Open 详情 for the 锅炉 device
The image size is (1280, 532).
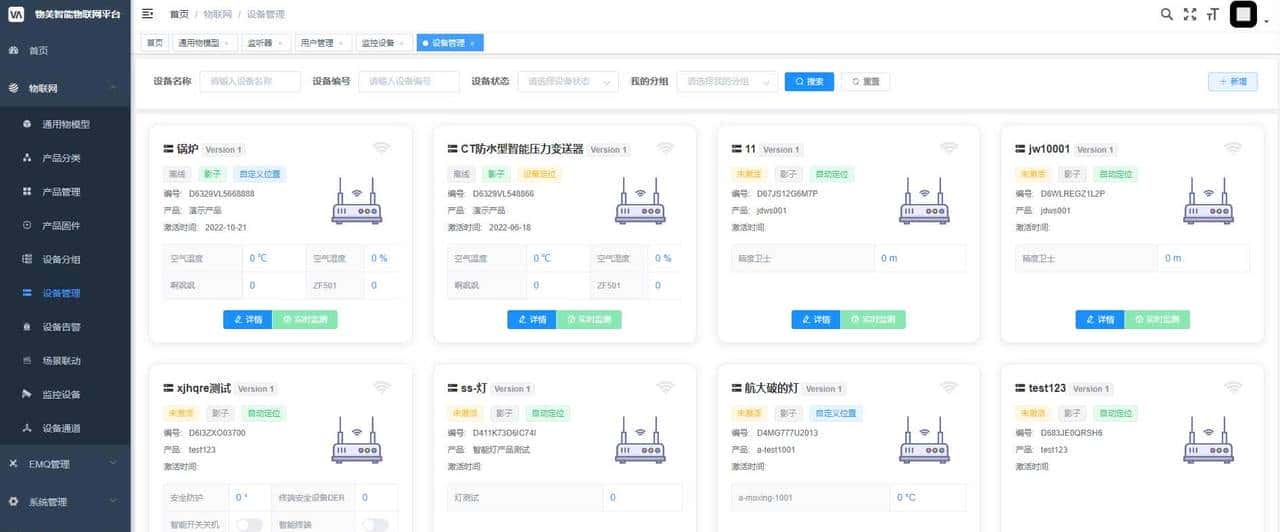pyautogui.click(x=248, y=320)
